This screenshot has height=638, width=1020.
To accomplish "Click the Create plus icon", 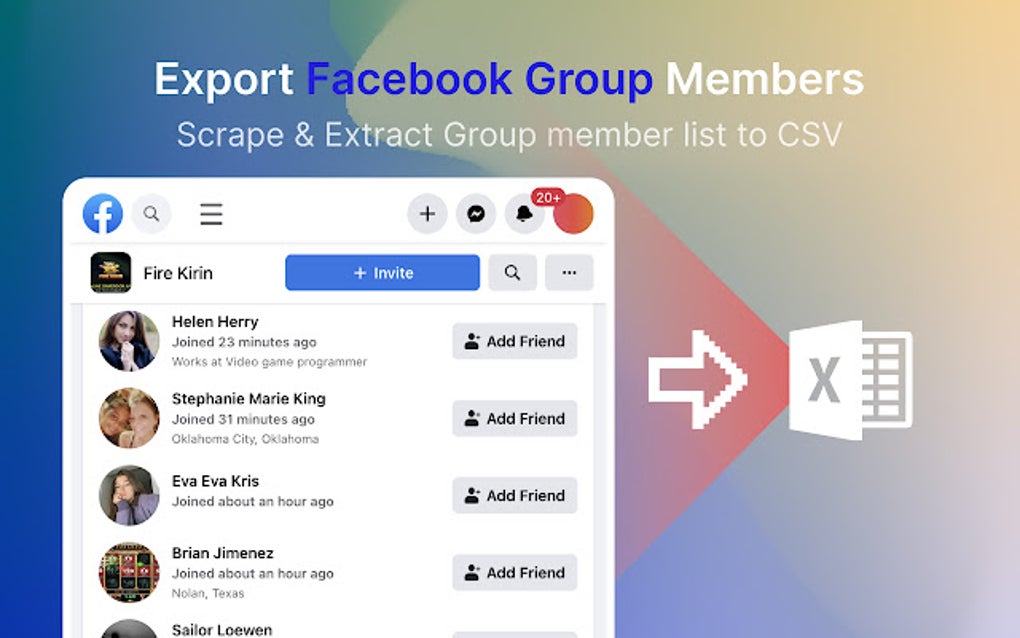I will pyautogui.click(x=427, y=213).
